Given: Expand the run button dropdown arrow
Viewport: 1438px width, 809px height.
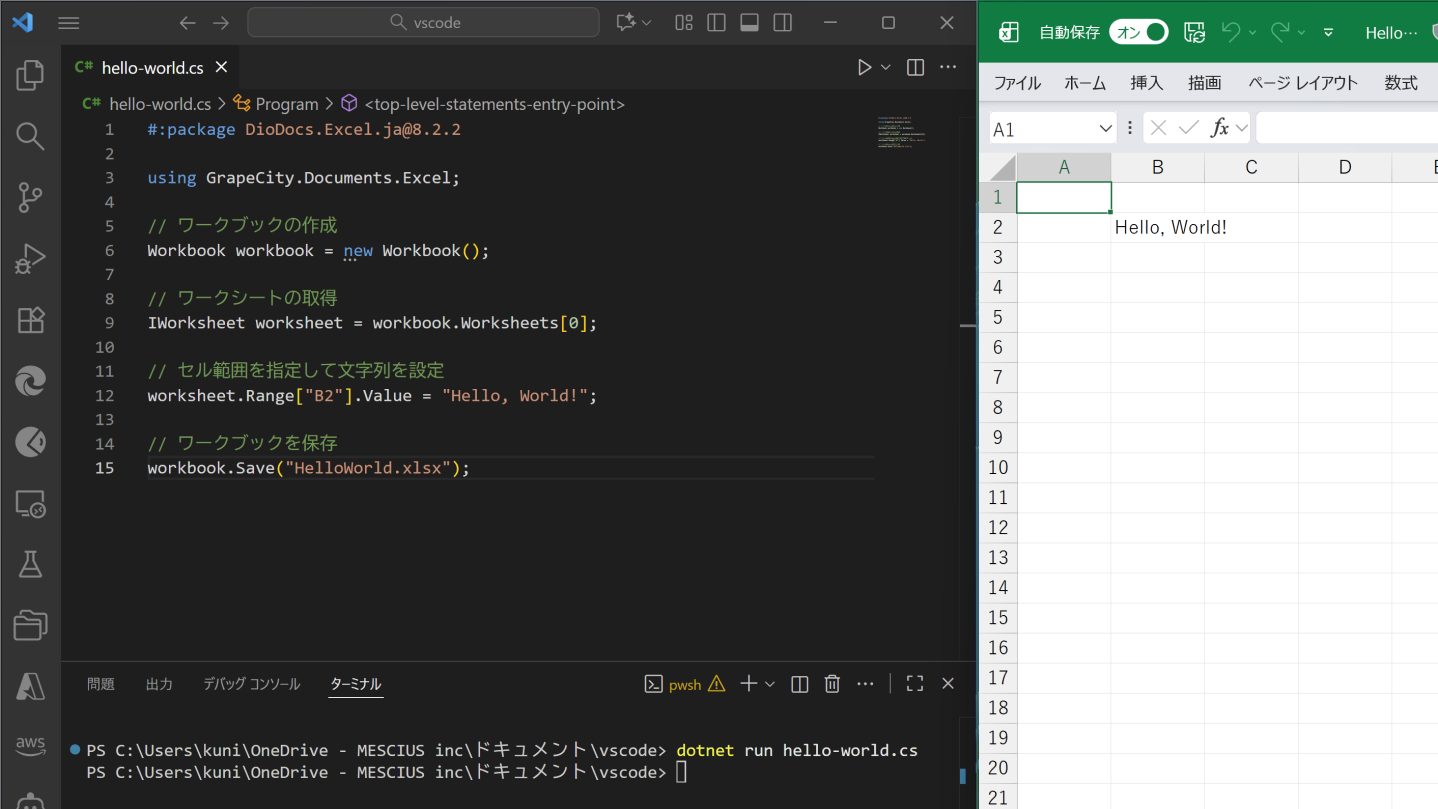Looking at the screenshot, I should (x=886, y=67).
